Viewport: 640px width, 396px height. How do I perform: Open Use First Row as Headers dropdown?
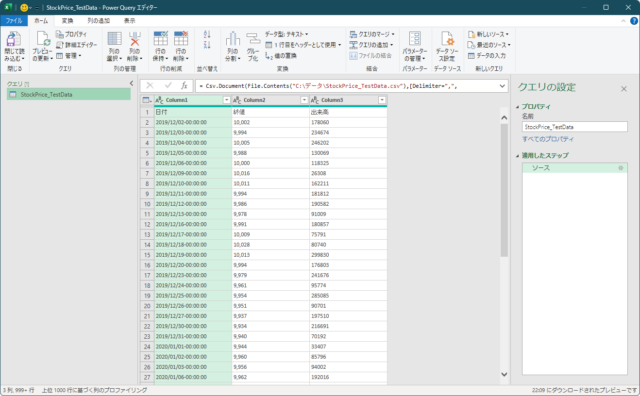point(303,45)
